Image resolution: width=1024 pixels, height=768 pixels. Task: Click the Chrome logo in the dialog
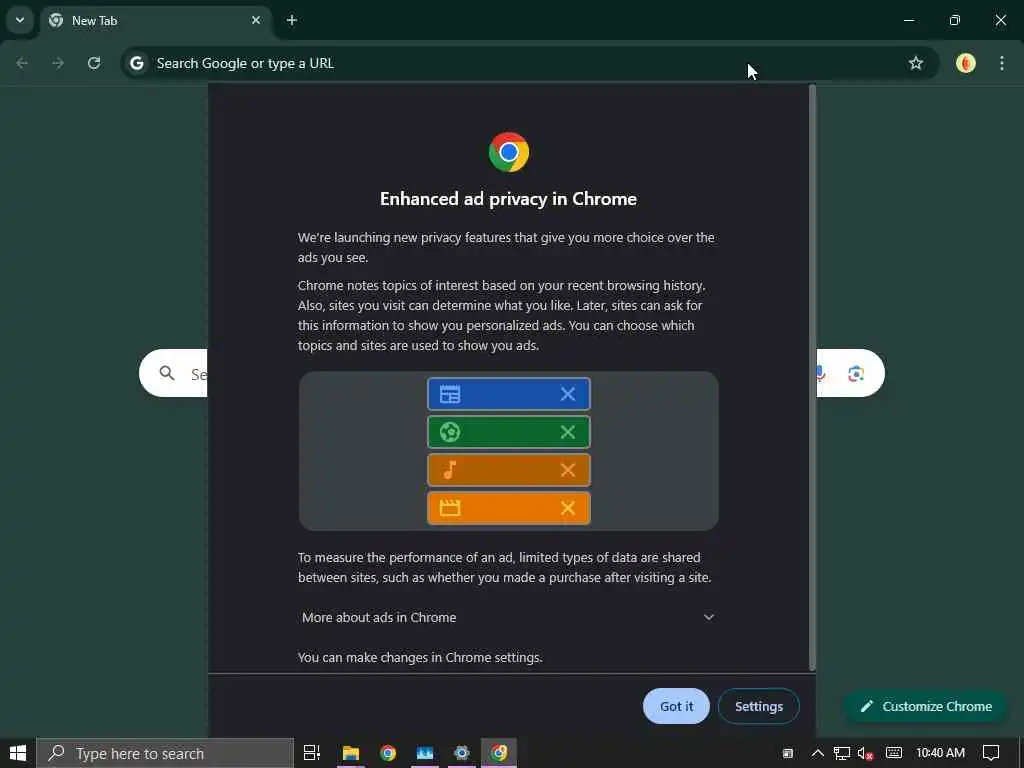coord(509,152)
